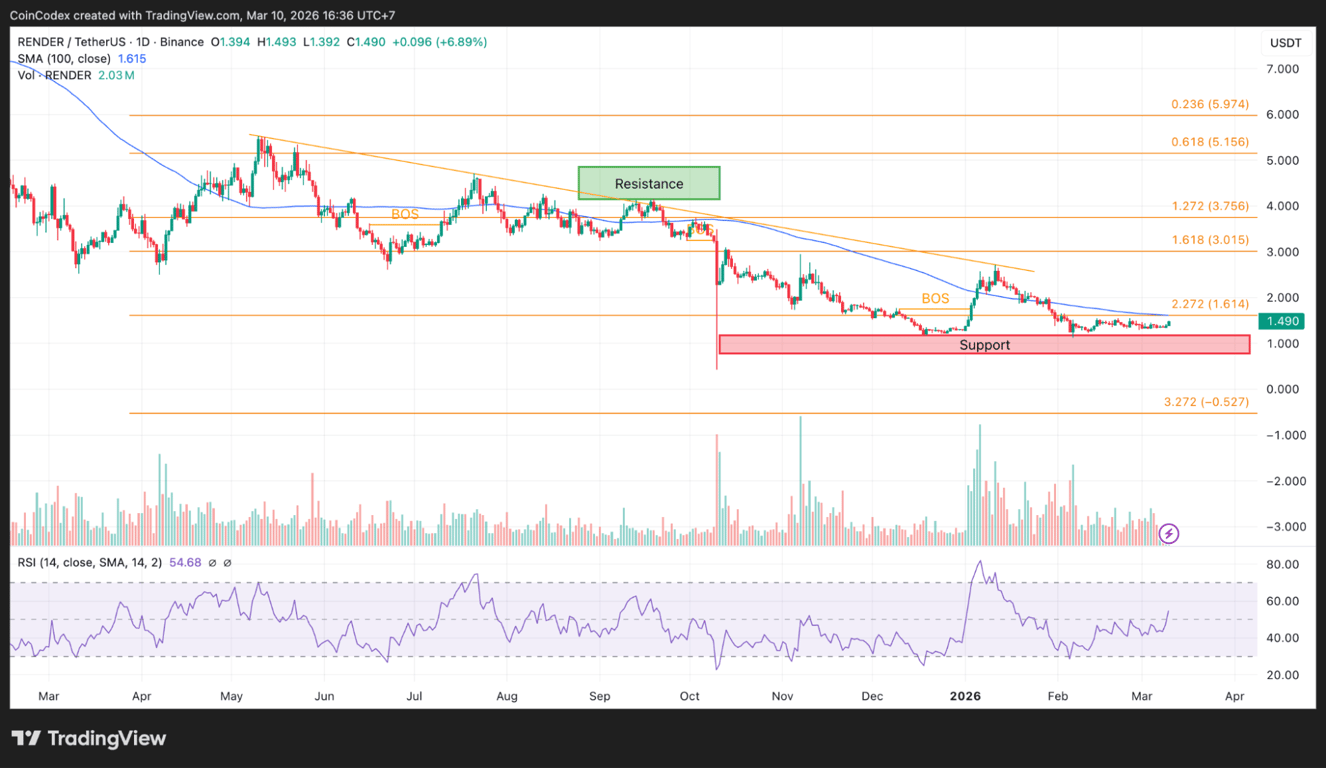This screenshot has width=1326, height=768.
Task: Open the RENDER / TetherUS symbol search
Action: click(70, 43)
